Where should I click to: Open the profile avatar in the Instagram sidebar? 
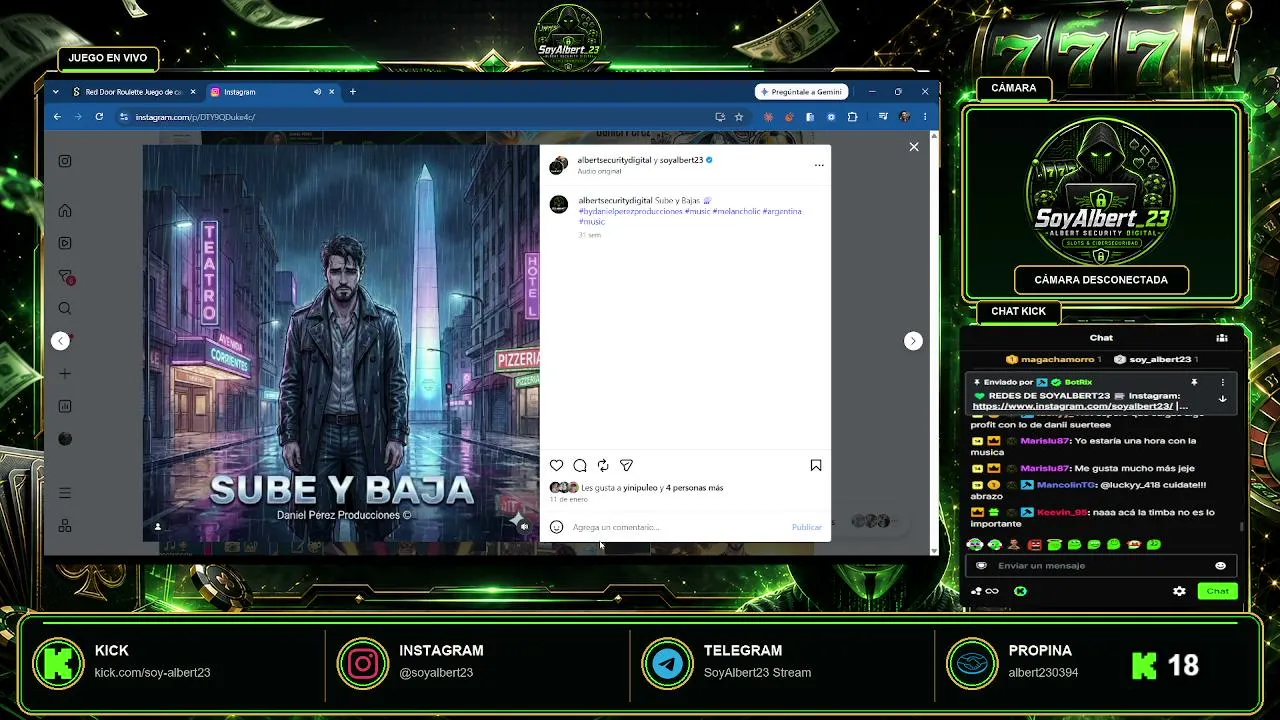pyautogui.click(x=65, y=439)
